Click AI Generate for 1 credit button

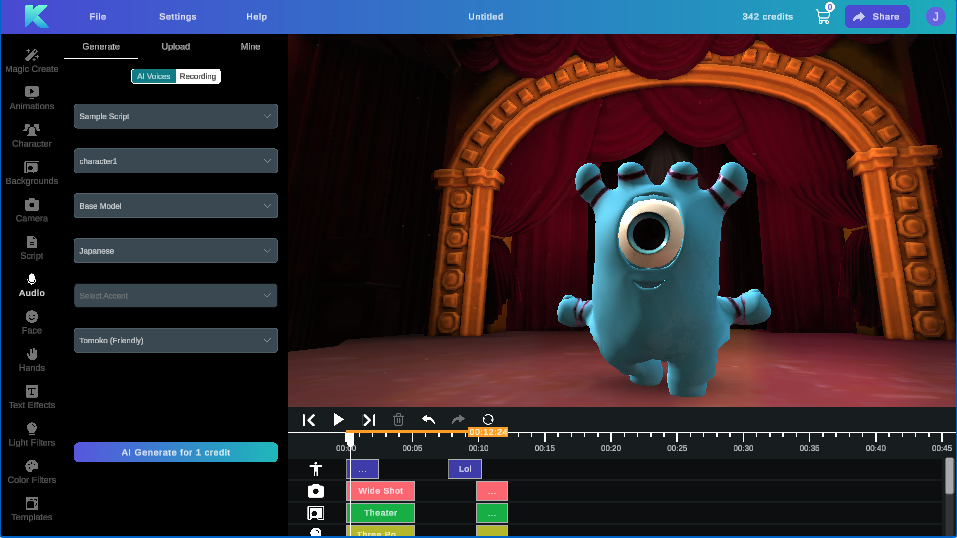(x=176, y=452)
